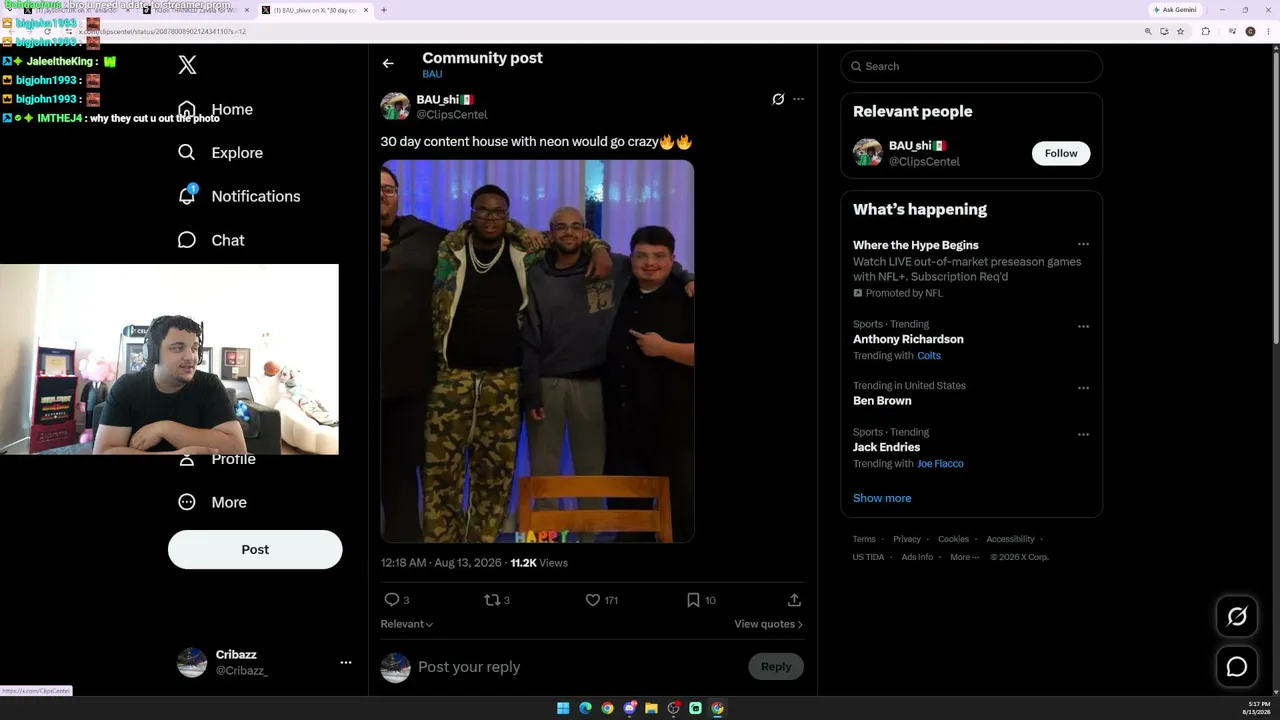Open the post's three-dot more menu

point(798,99)
